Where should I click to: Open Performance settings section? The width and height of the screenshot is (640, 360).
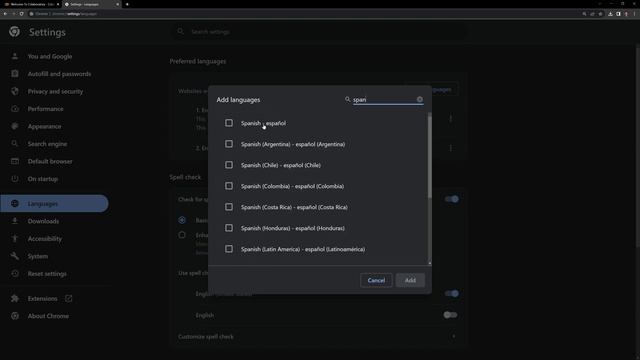[45, 109]
